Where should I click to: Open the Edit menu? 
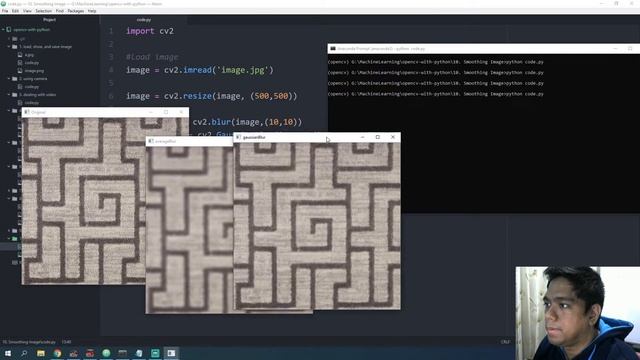coord(16,11)
